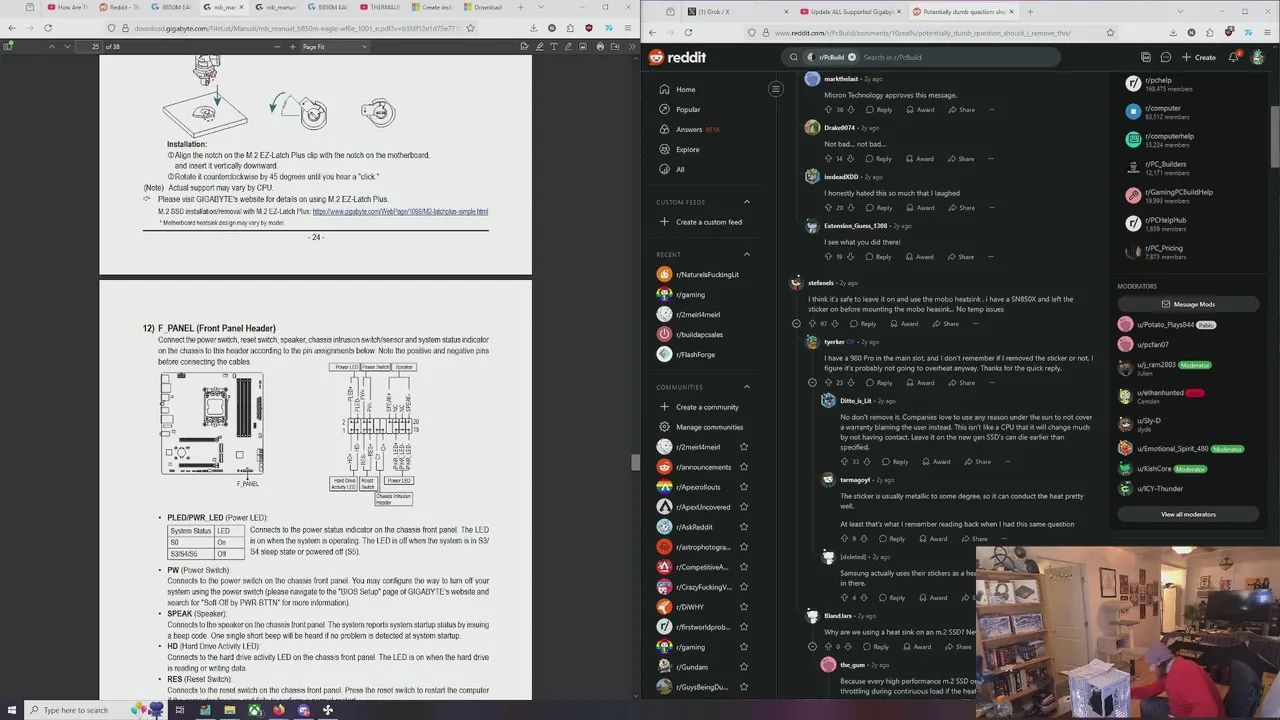The height and width of the screenshot is (720, 1280).
Task: Collapse the Recent section
Action: point(746,254)
